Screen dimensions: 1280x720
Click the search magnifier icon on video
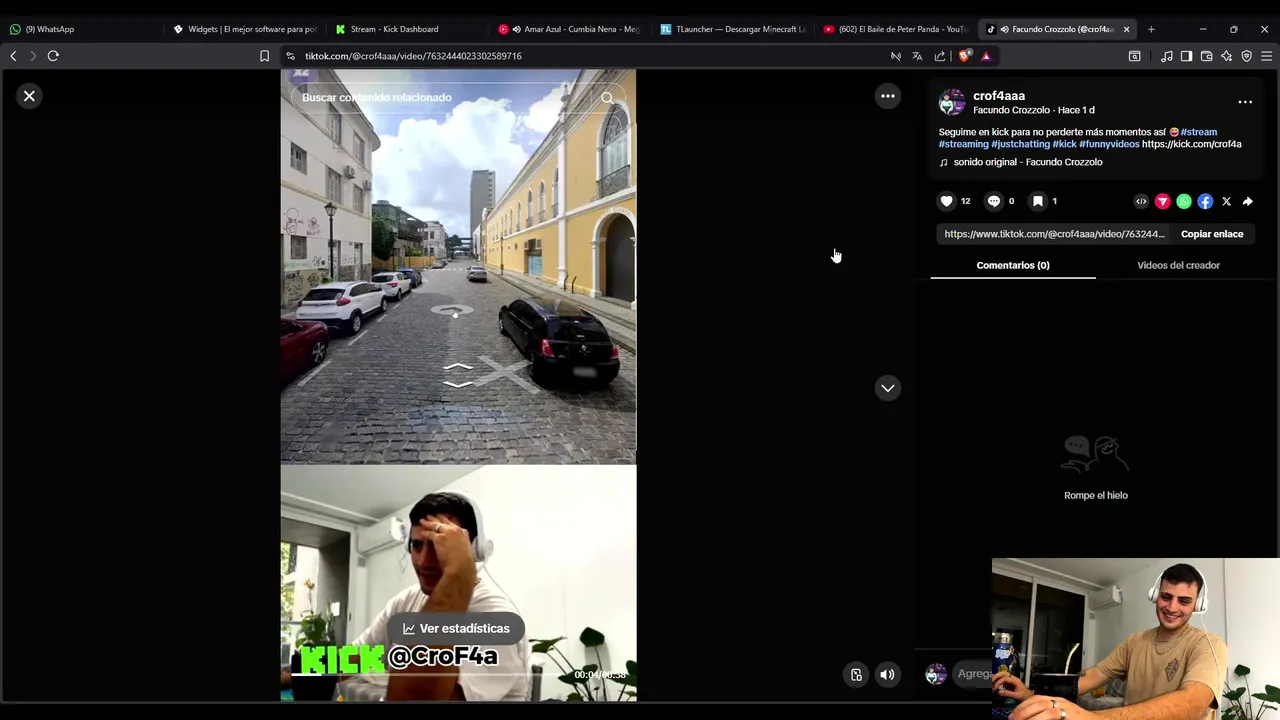pyautogui.click(x=607, y=97)
